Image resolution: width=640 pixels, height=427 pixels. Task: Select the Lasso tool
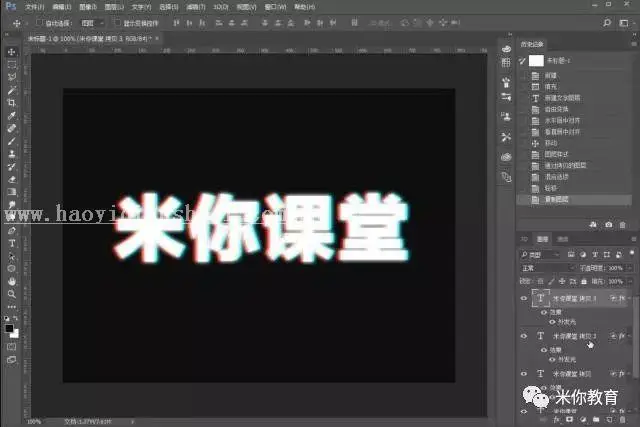[x=11, y=77]
